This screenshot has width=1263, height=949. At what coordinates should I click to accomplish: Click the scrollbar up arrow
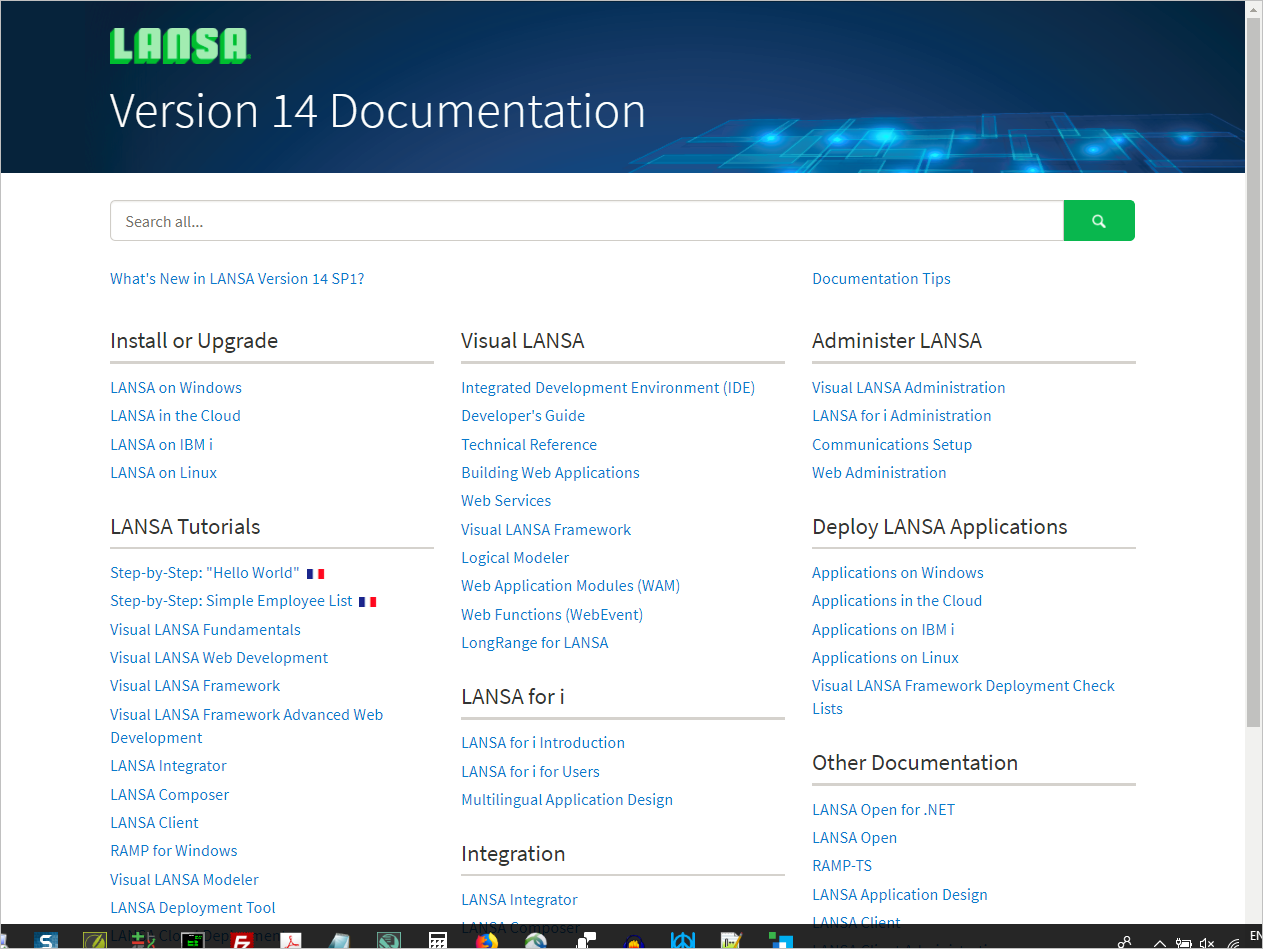(x=1254, y=9)
